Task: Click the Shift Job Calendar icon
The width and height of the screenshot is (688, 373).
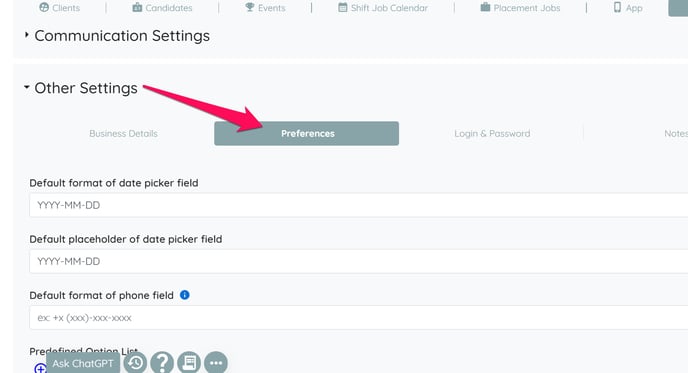Action: tap(343, 7)
